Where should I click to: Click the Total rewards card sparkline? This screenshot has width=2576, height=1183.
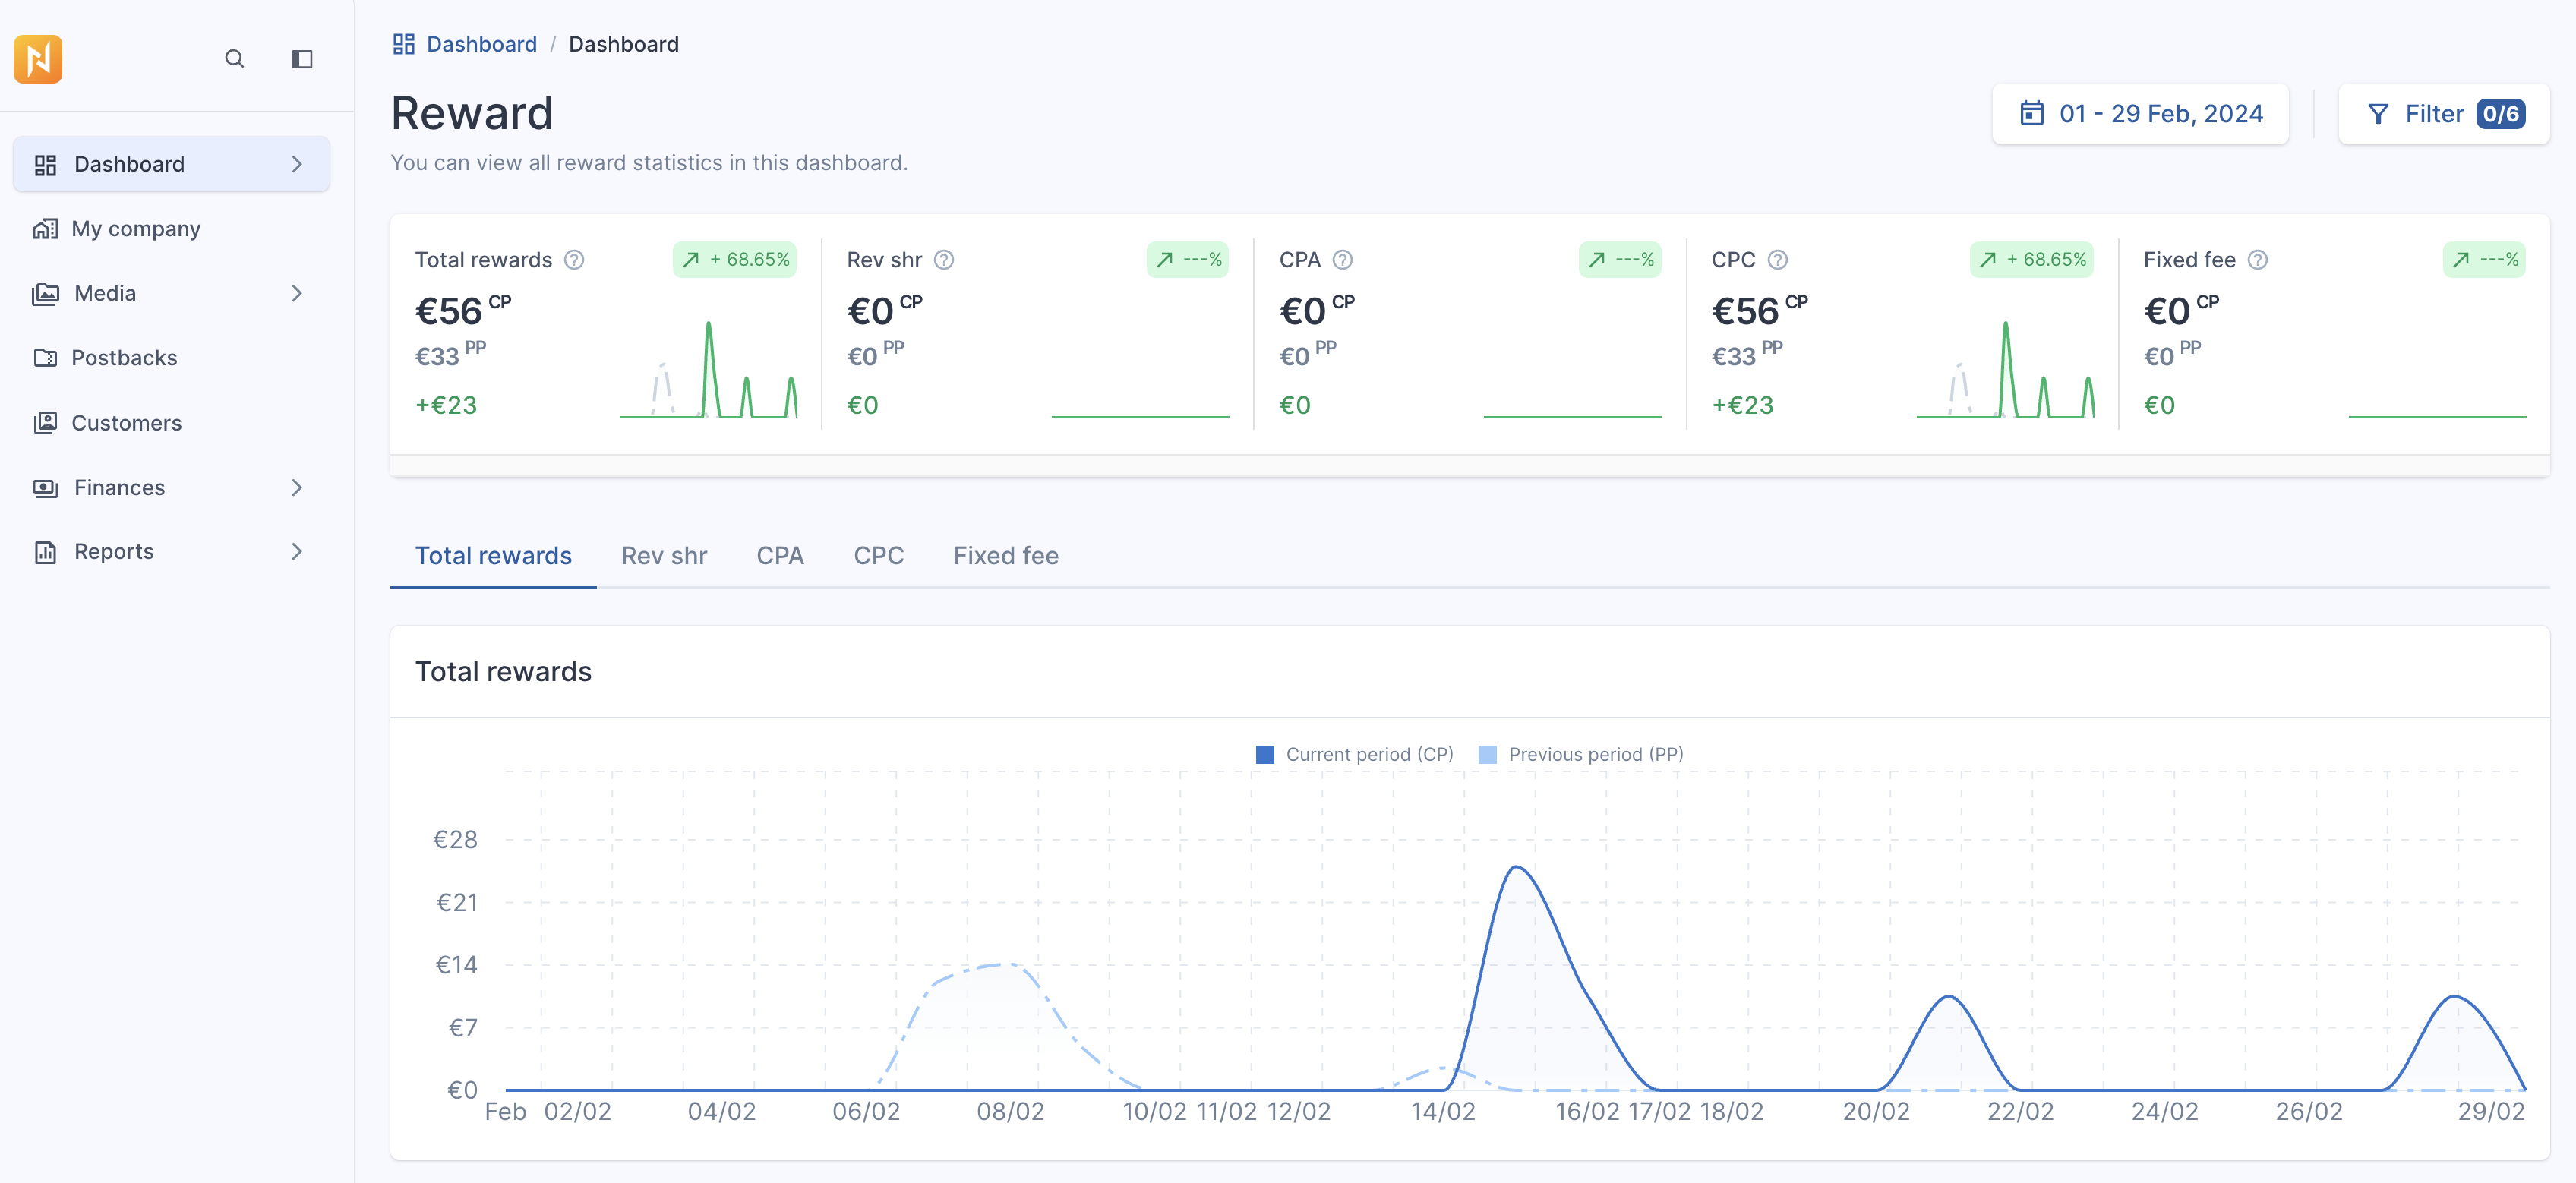pos(709,369)
